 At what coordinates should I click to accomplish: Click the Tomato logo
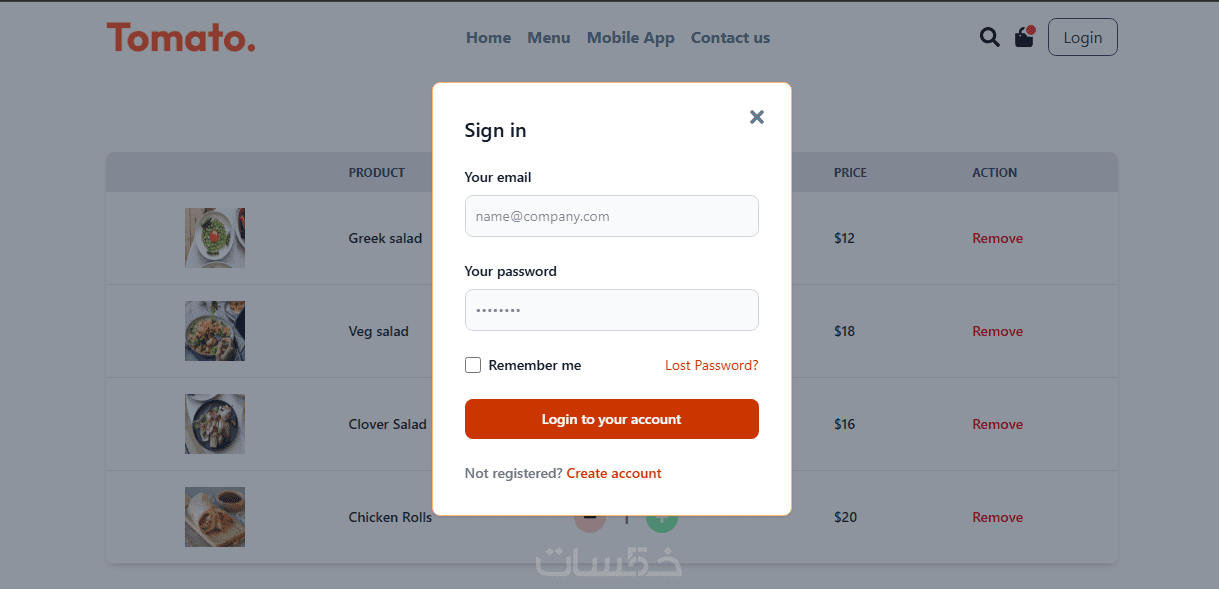[181, 38]
